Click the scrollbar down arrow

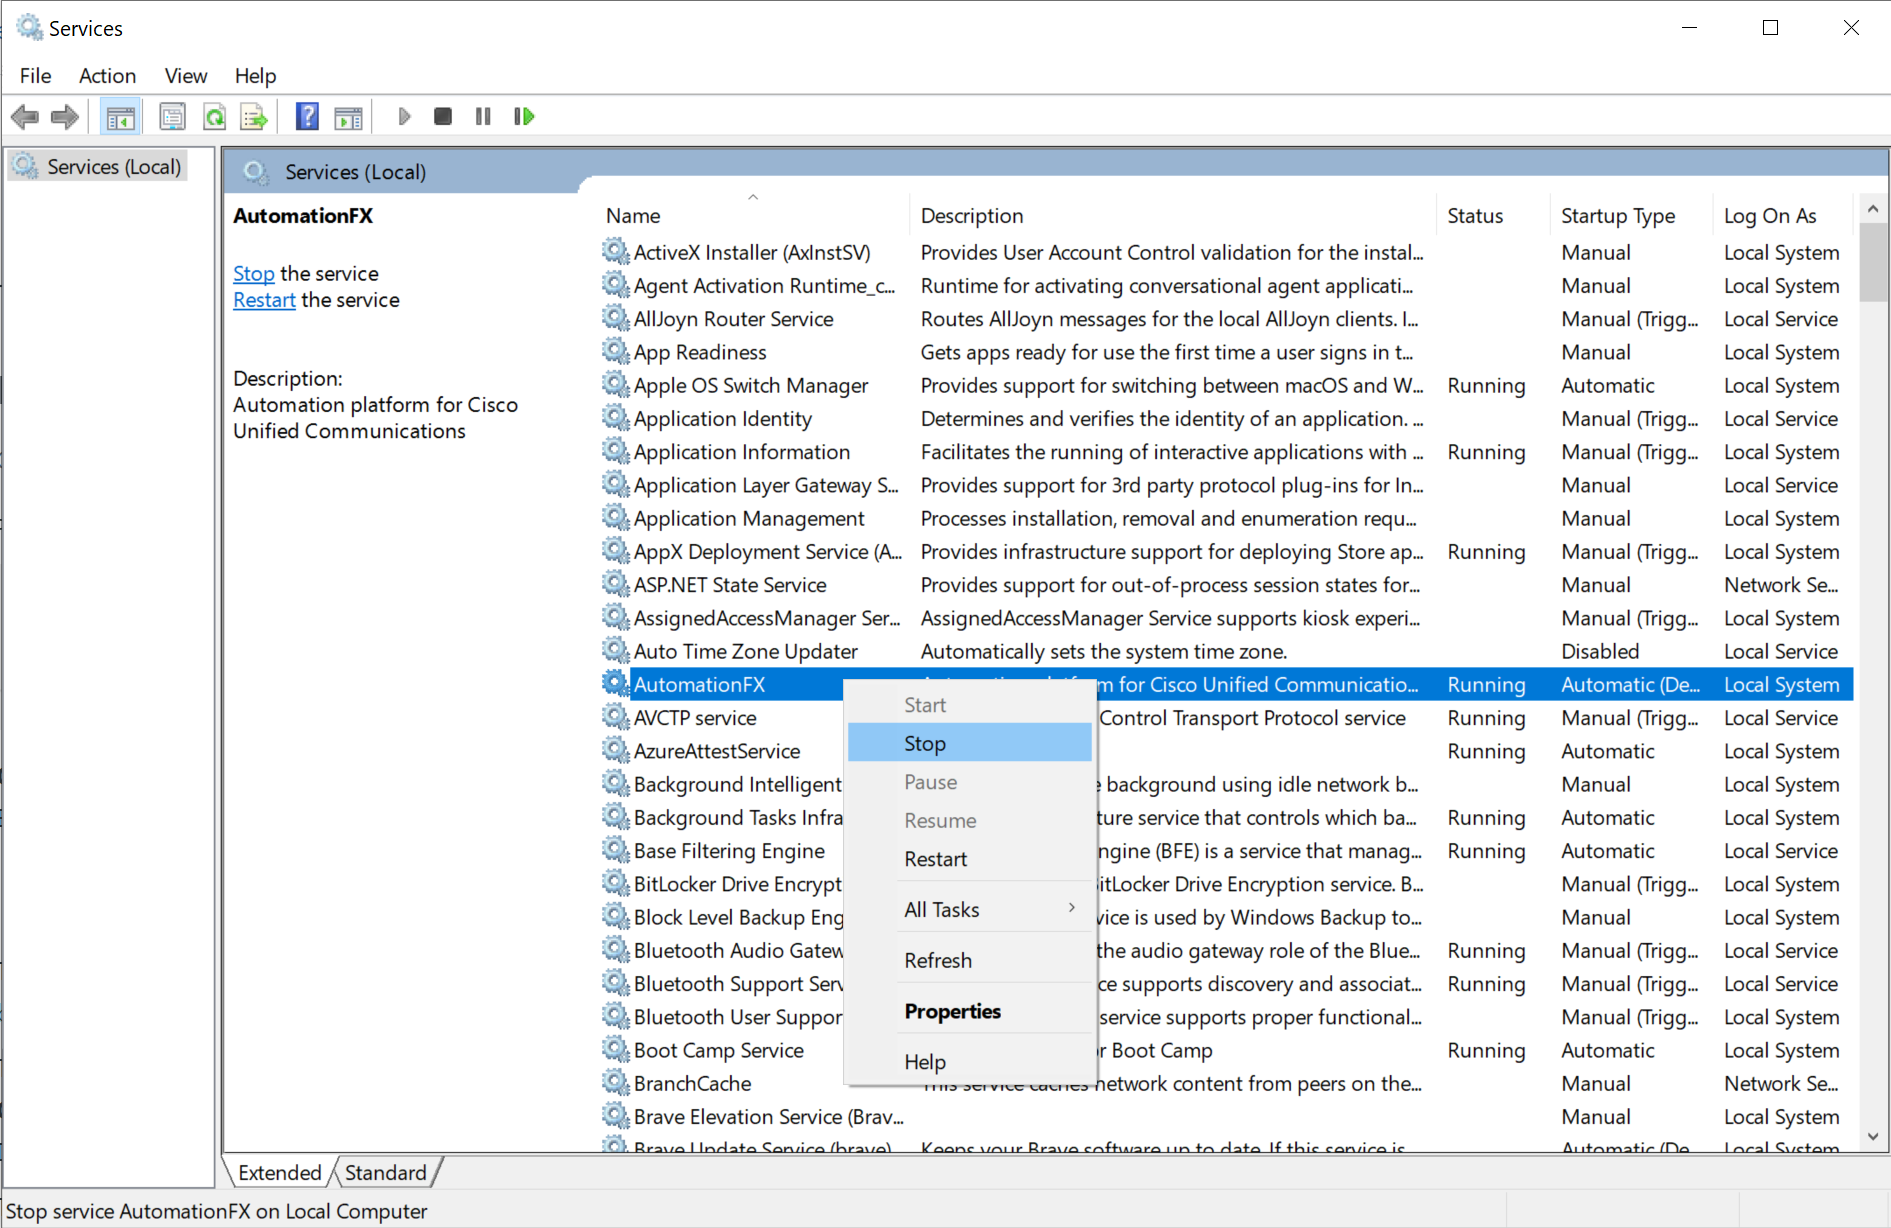(1873, 1137)
